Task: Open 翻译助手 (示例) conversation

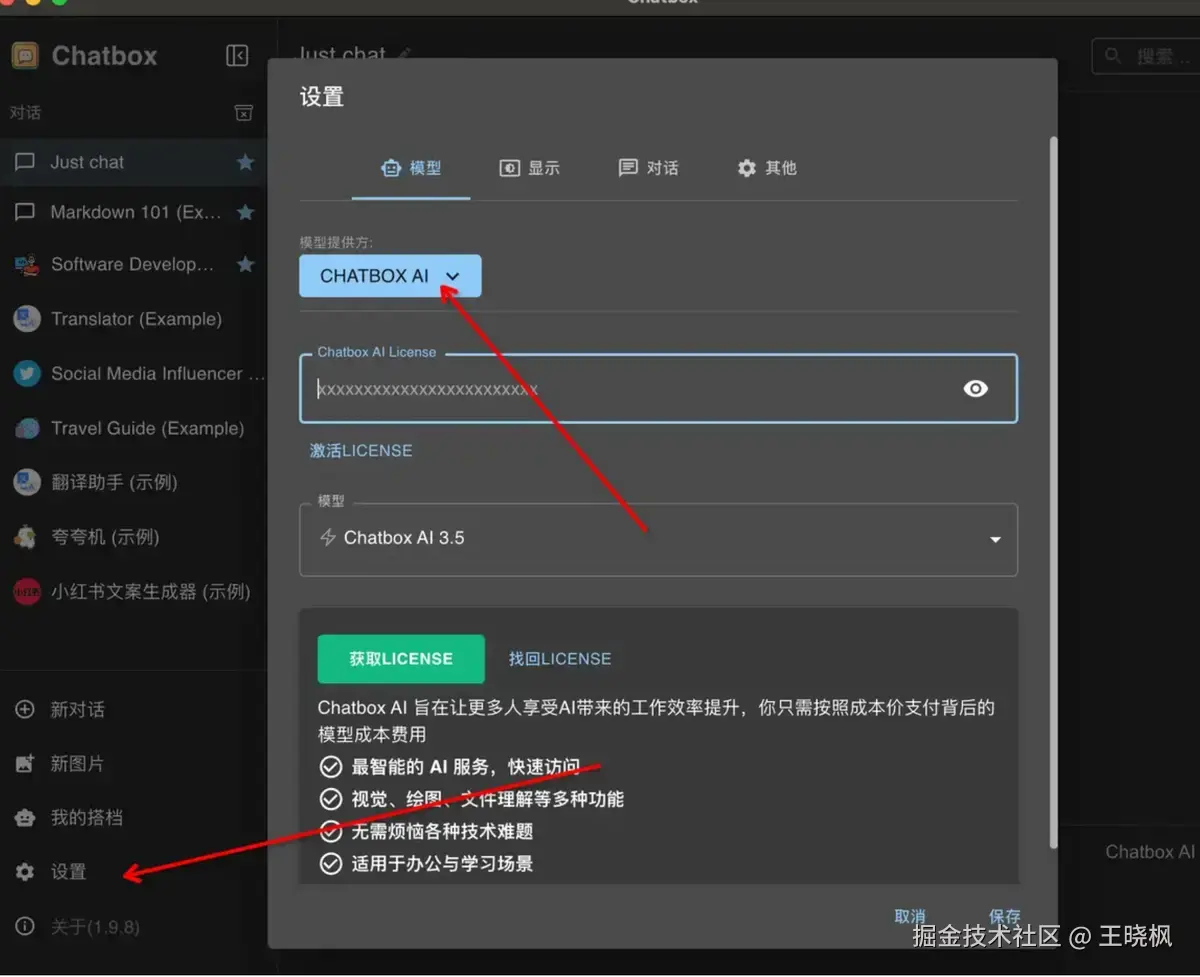Action: click(133, 482)
